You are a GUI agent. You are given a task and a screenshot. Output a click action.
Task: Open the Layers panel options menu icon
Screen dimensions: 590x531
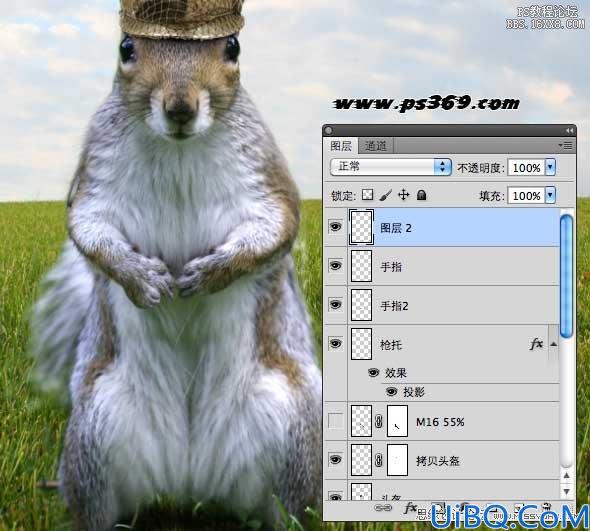point(566,145)
